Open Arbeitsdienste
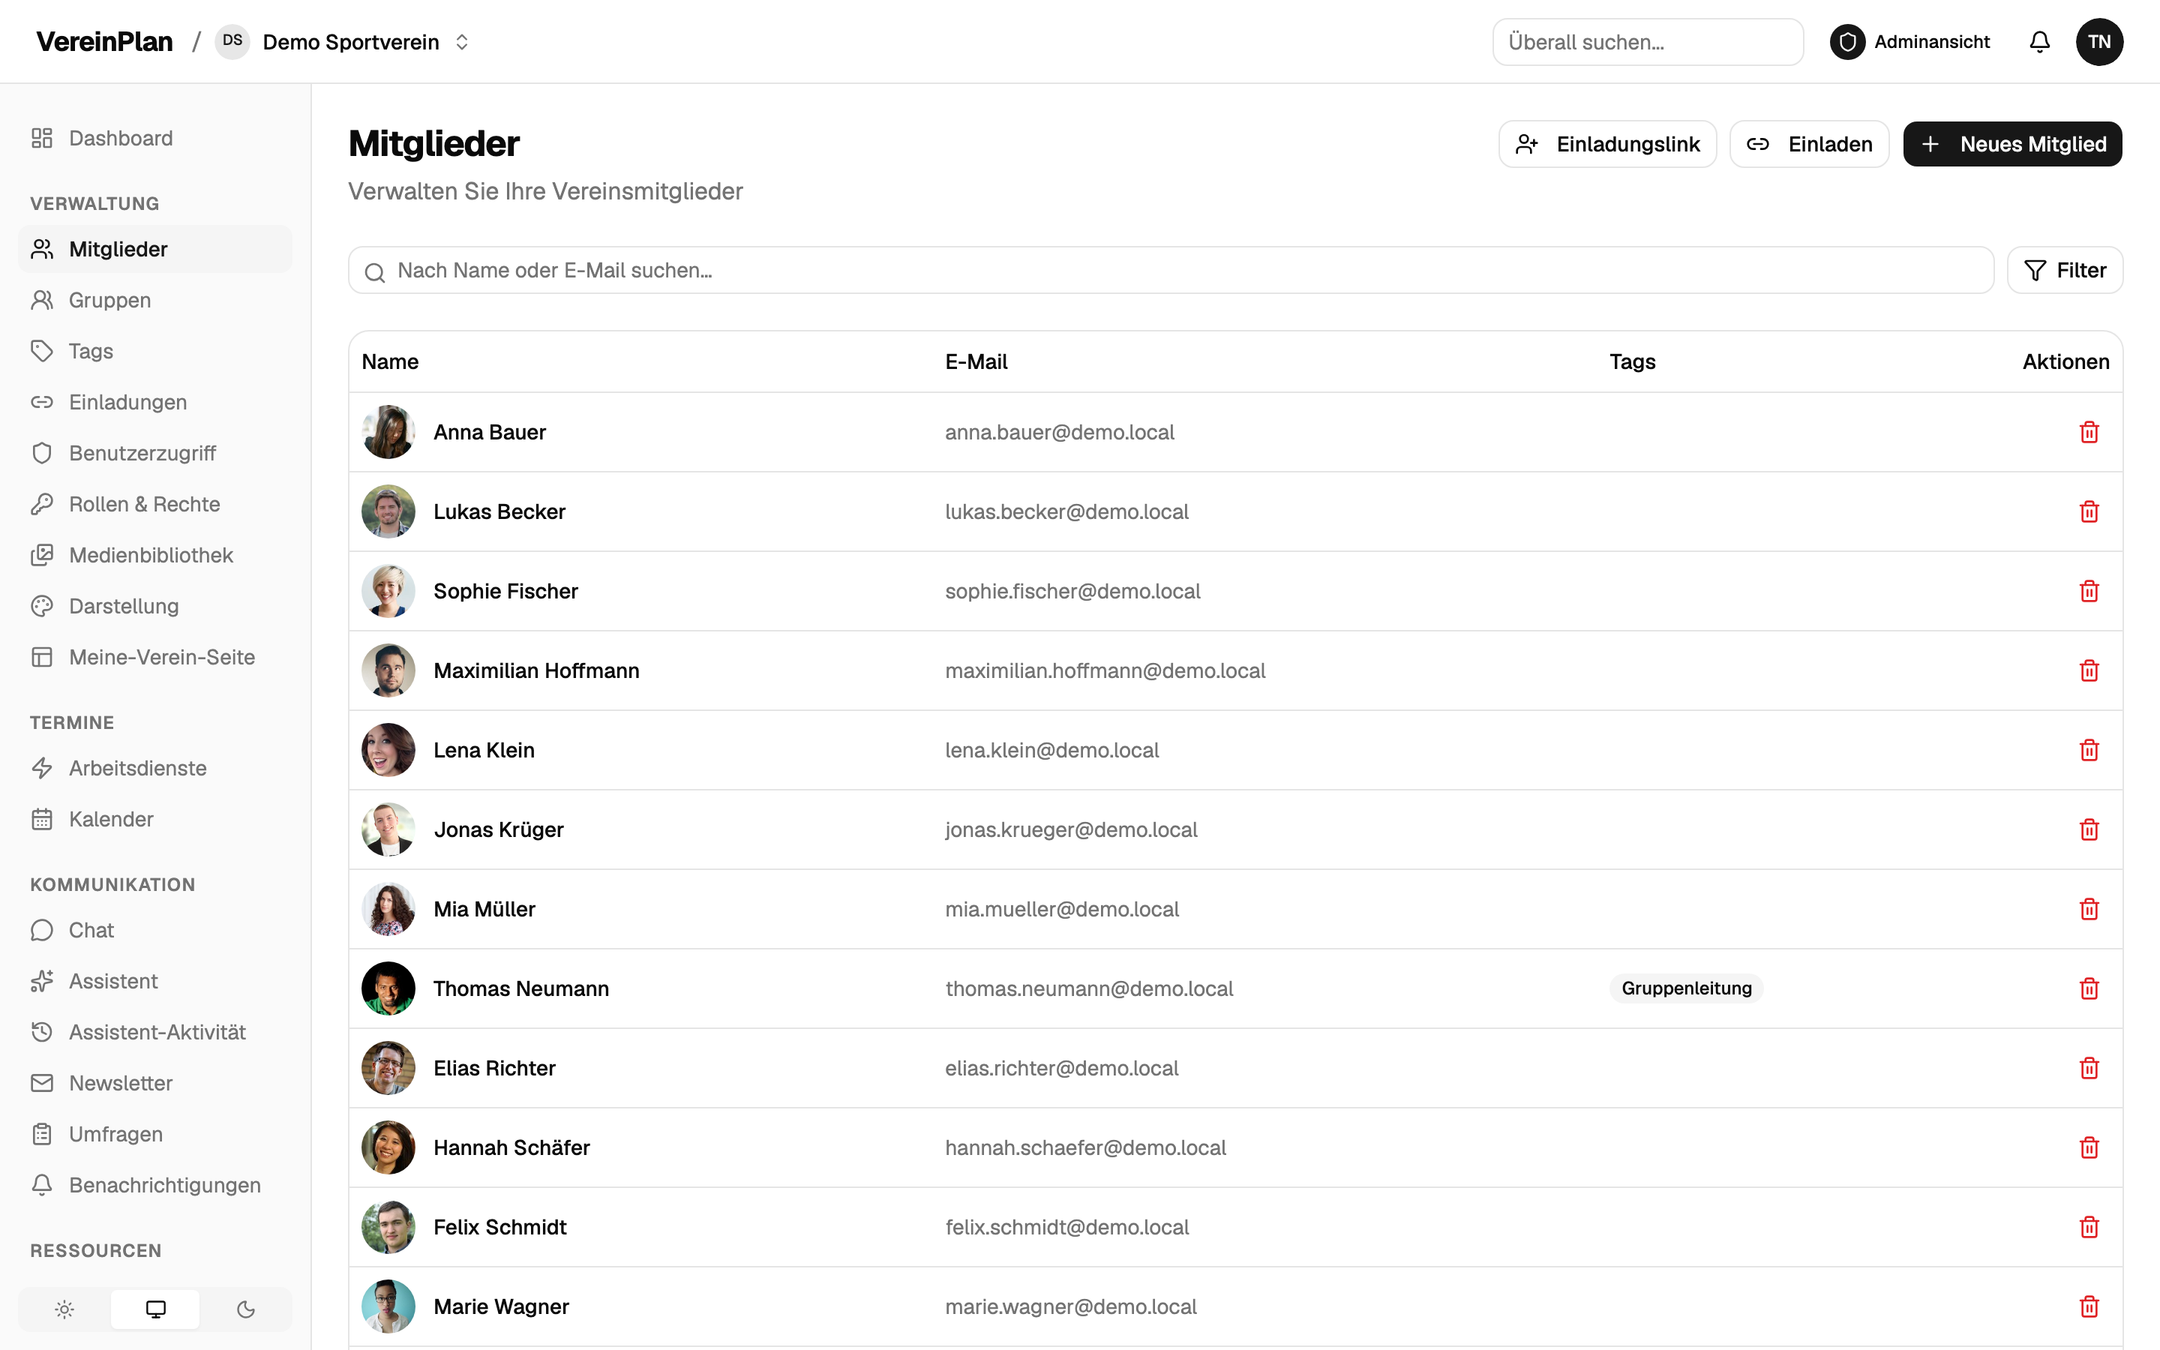The width and height of the screenshot is (2160, 1350). [155, 768]
